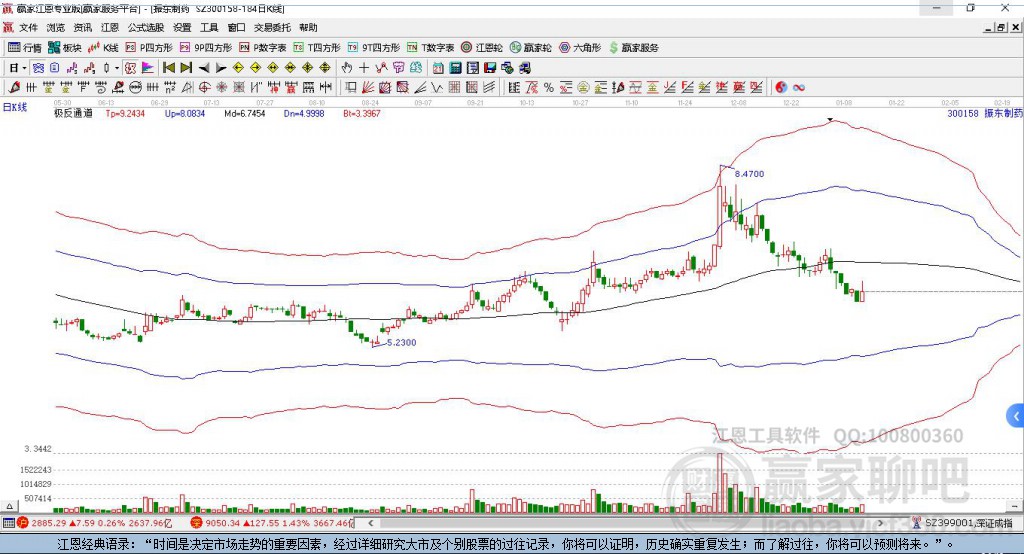Image resolution: width=1024 pixels, height=554 pixels.
Task: Click the up triangle button at volume panel corner
Action: coord(9,506)
